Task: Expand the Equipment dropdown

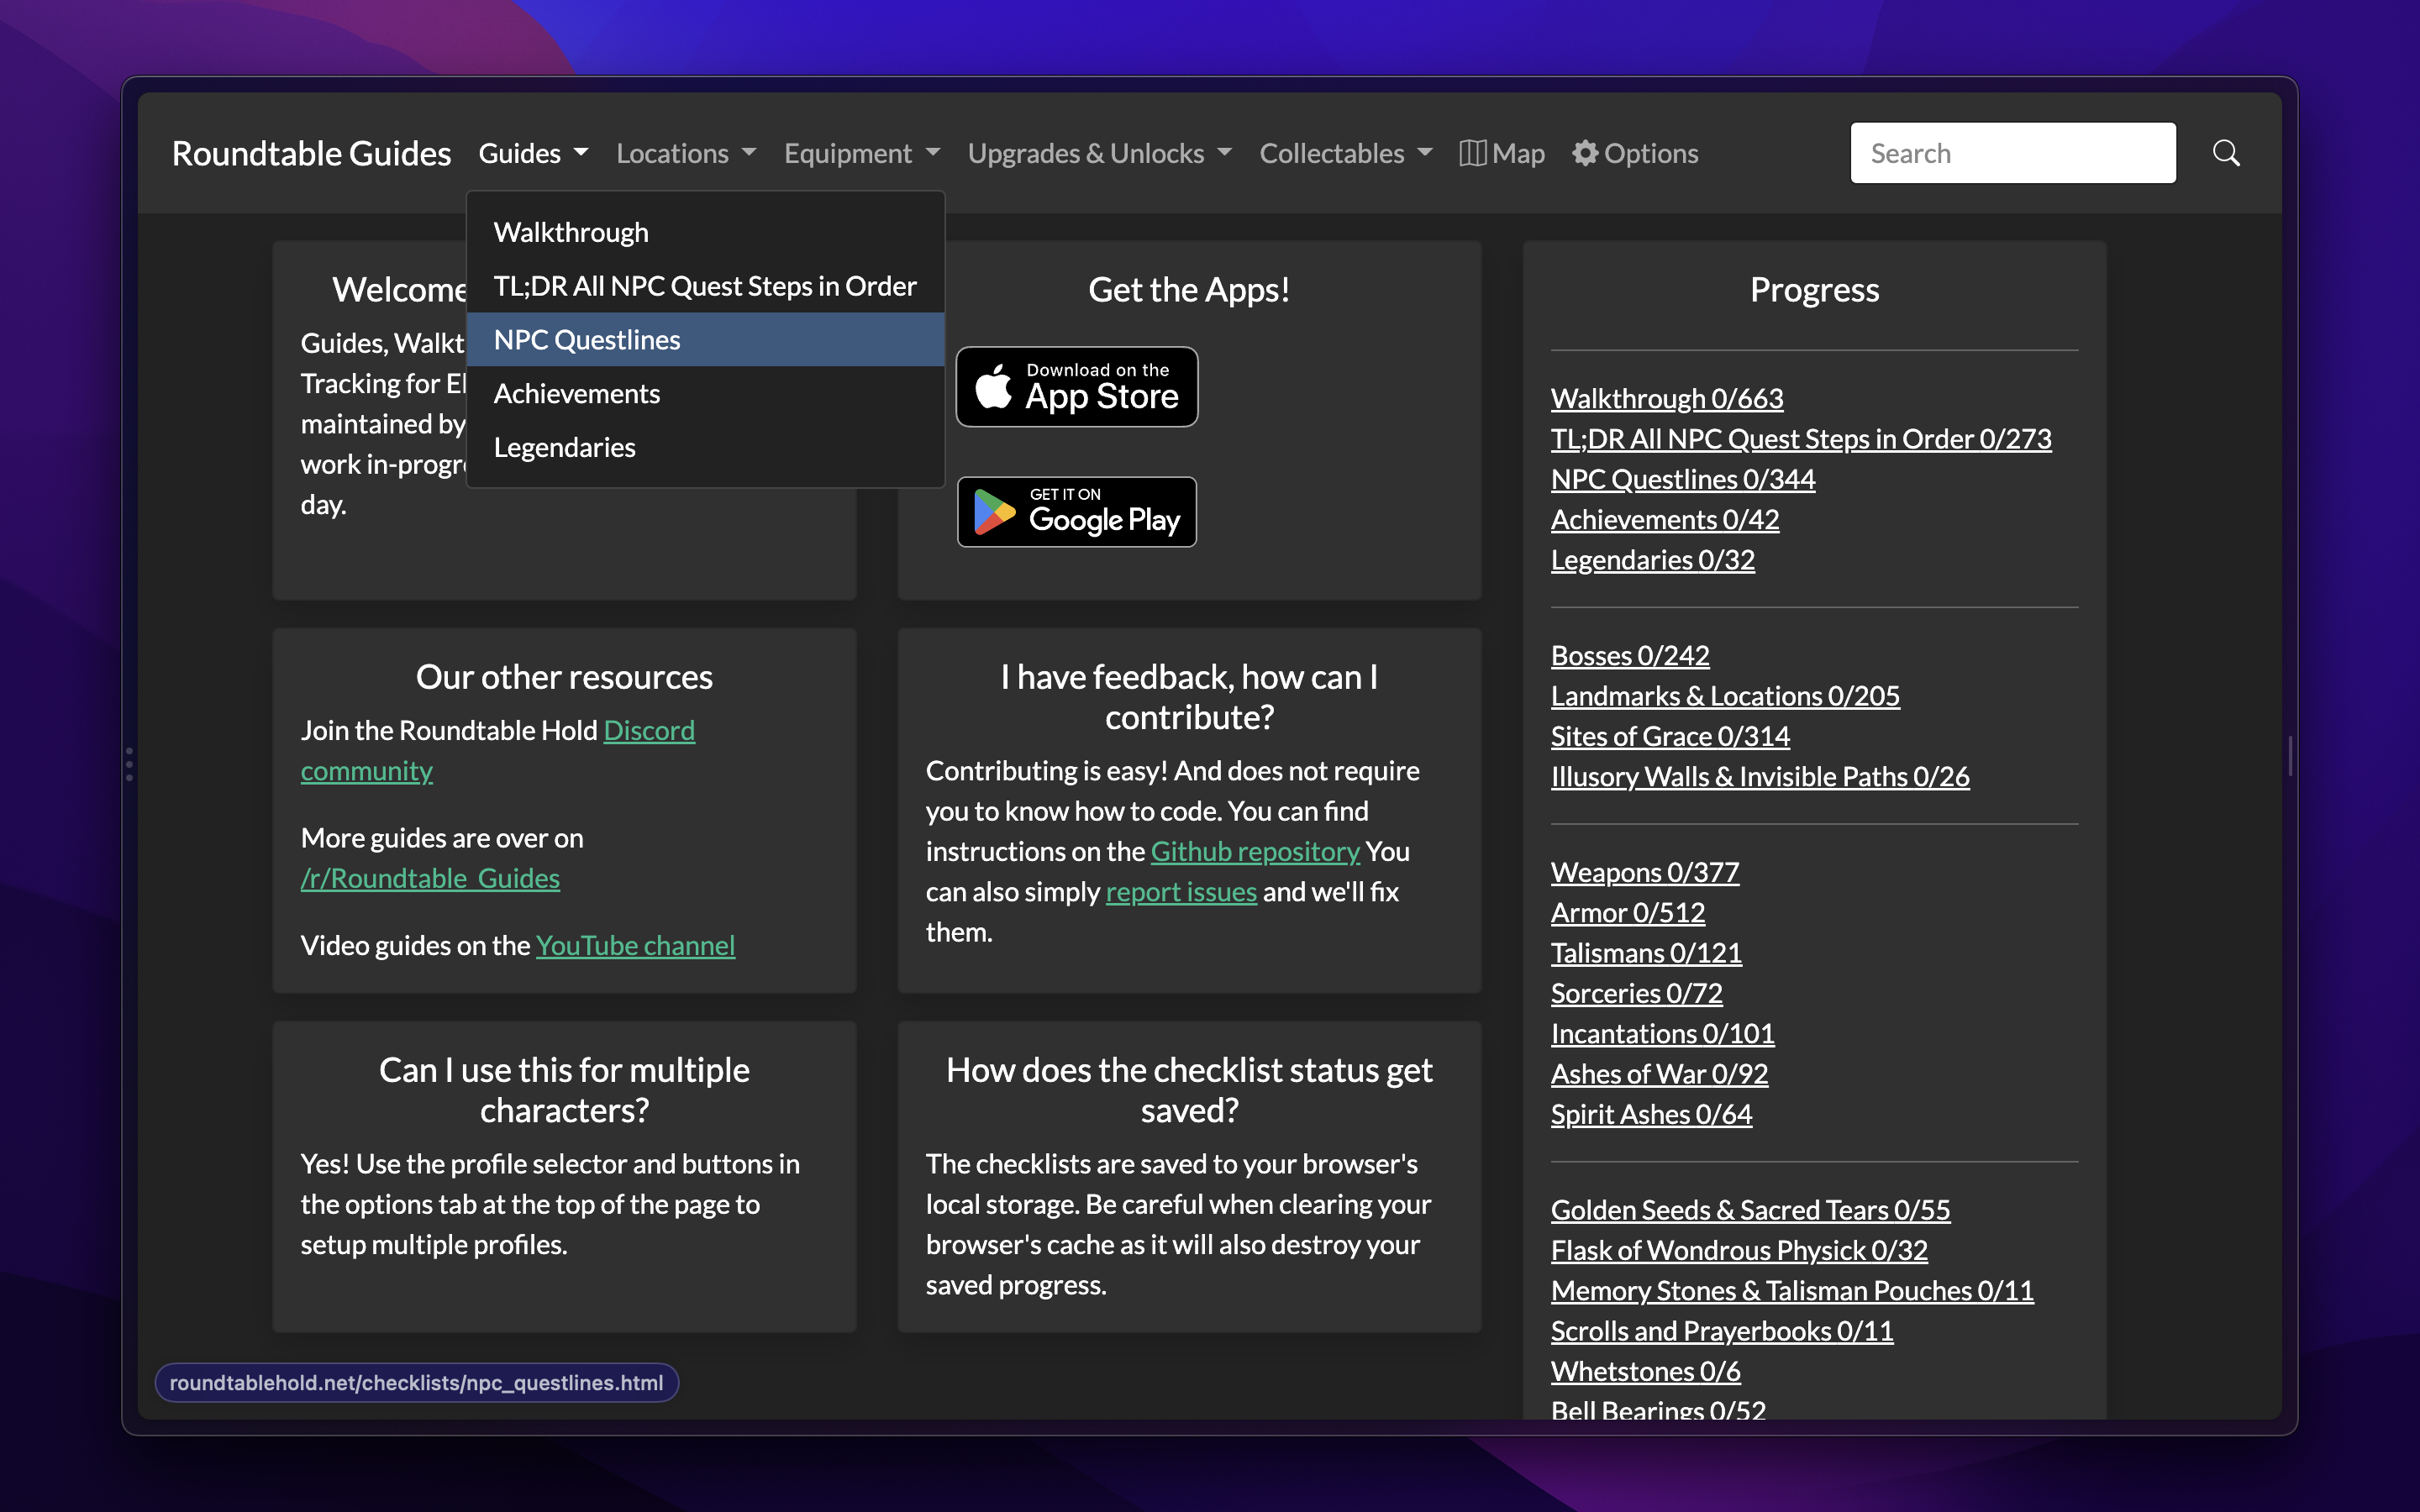Action: (x=862, y=153)
